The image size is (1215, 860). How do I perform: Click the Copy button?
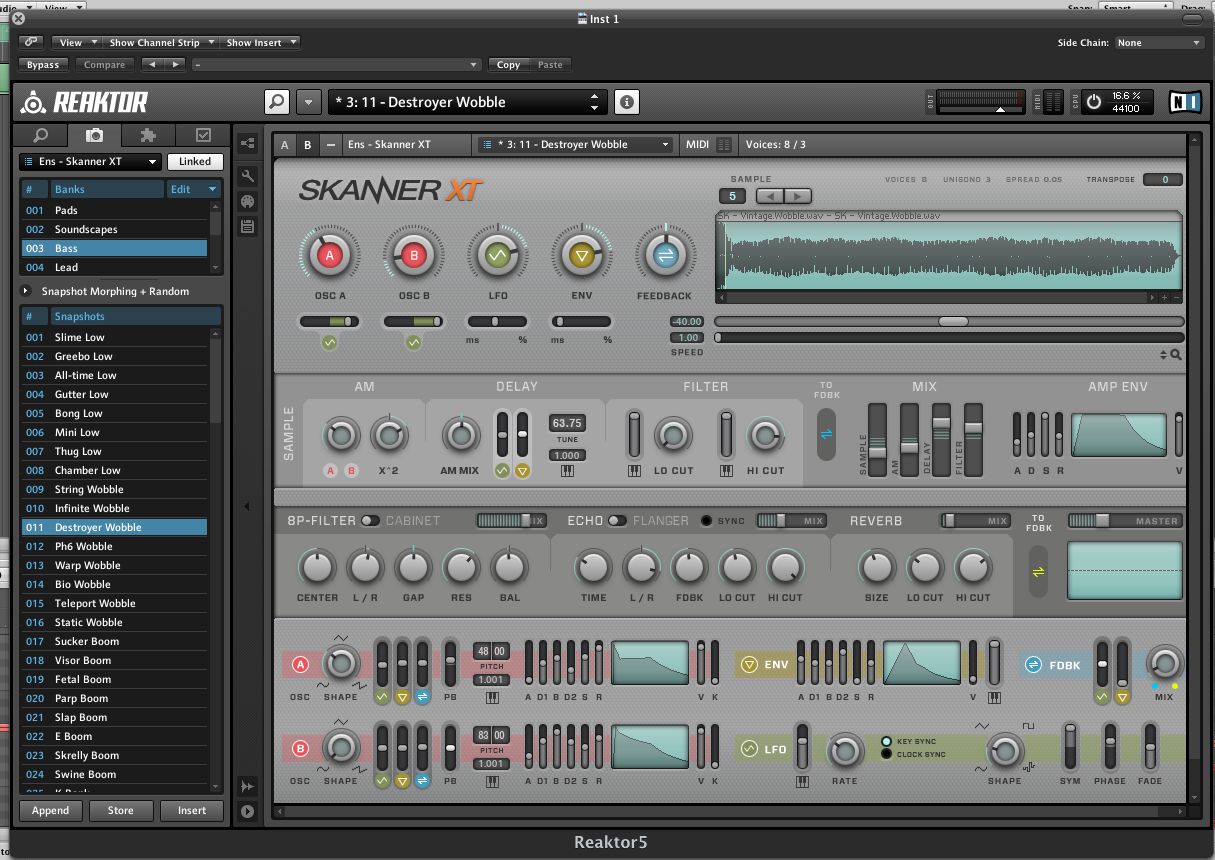click(x=508, y=65)
